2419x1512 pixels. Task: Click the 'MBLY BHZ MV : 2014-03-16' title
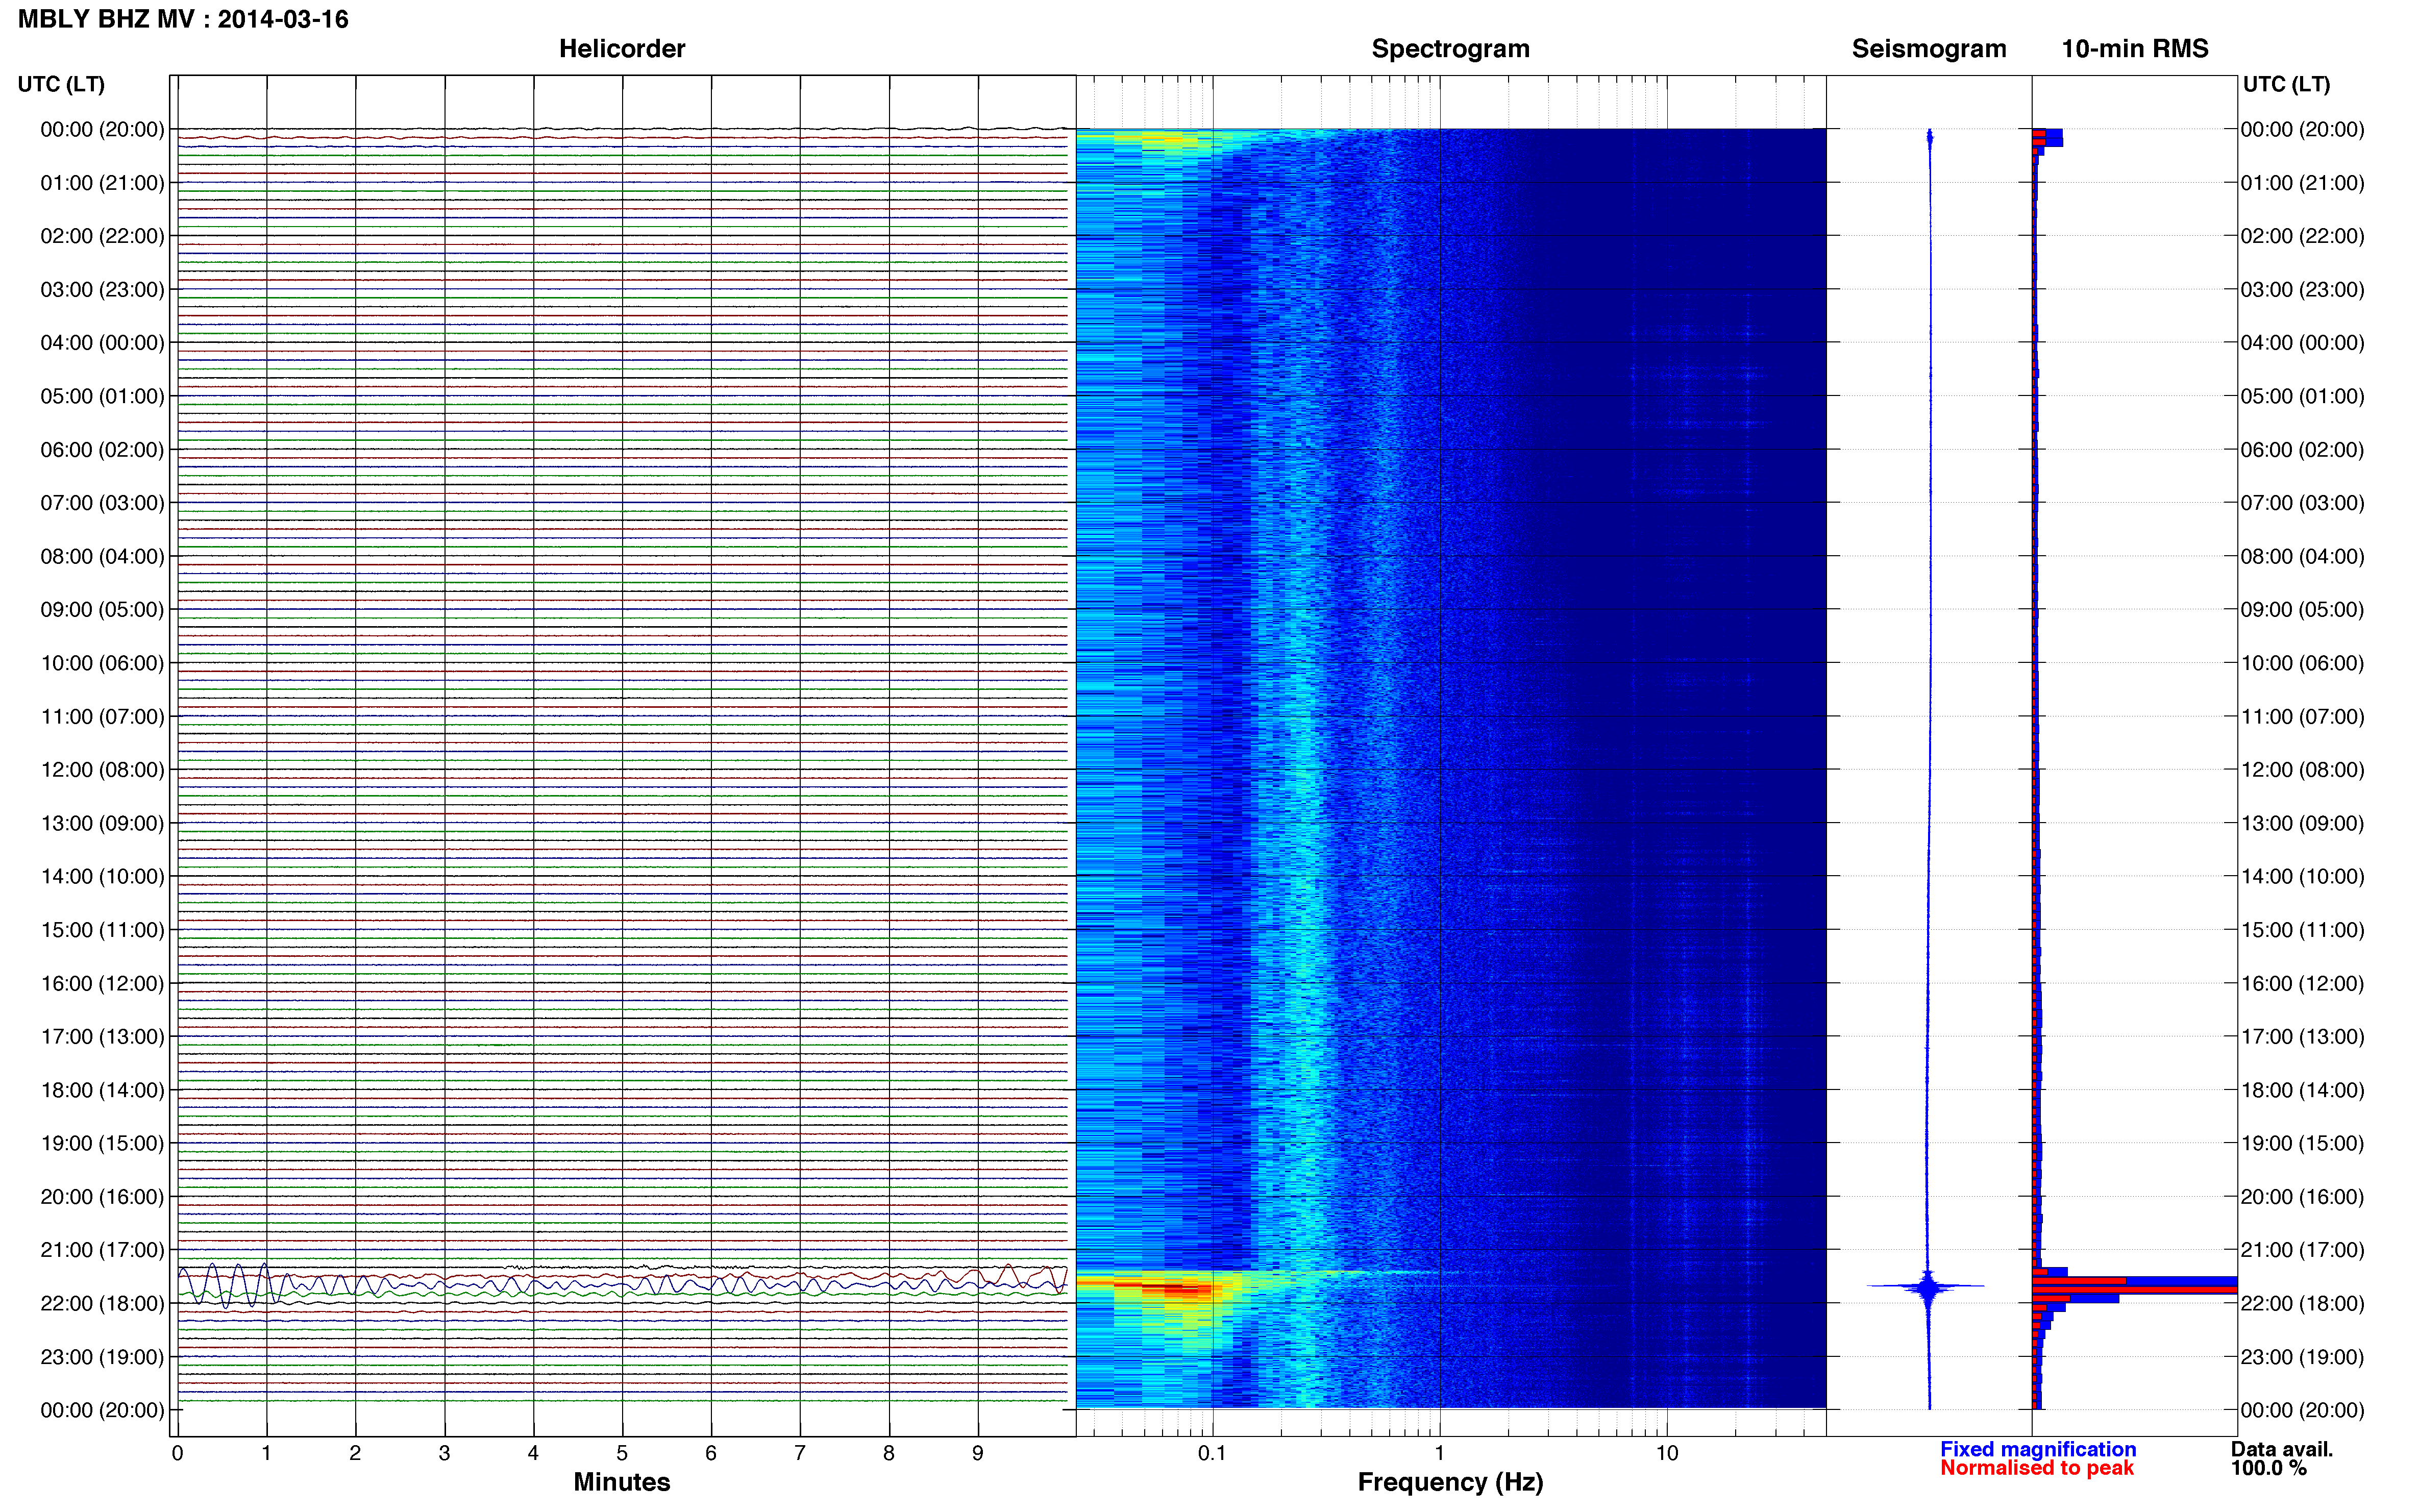point(183,19)
